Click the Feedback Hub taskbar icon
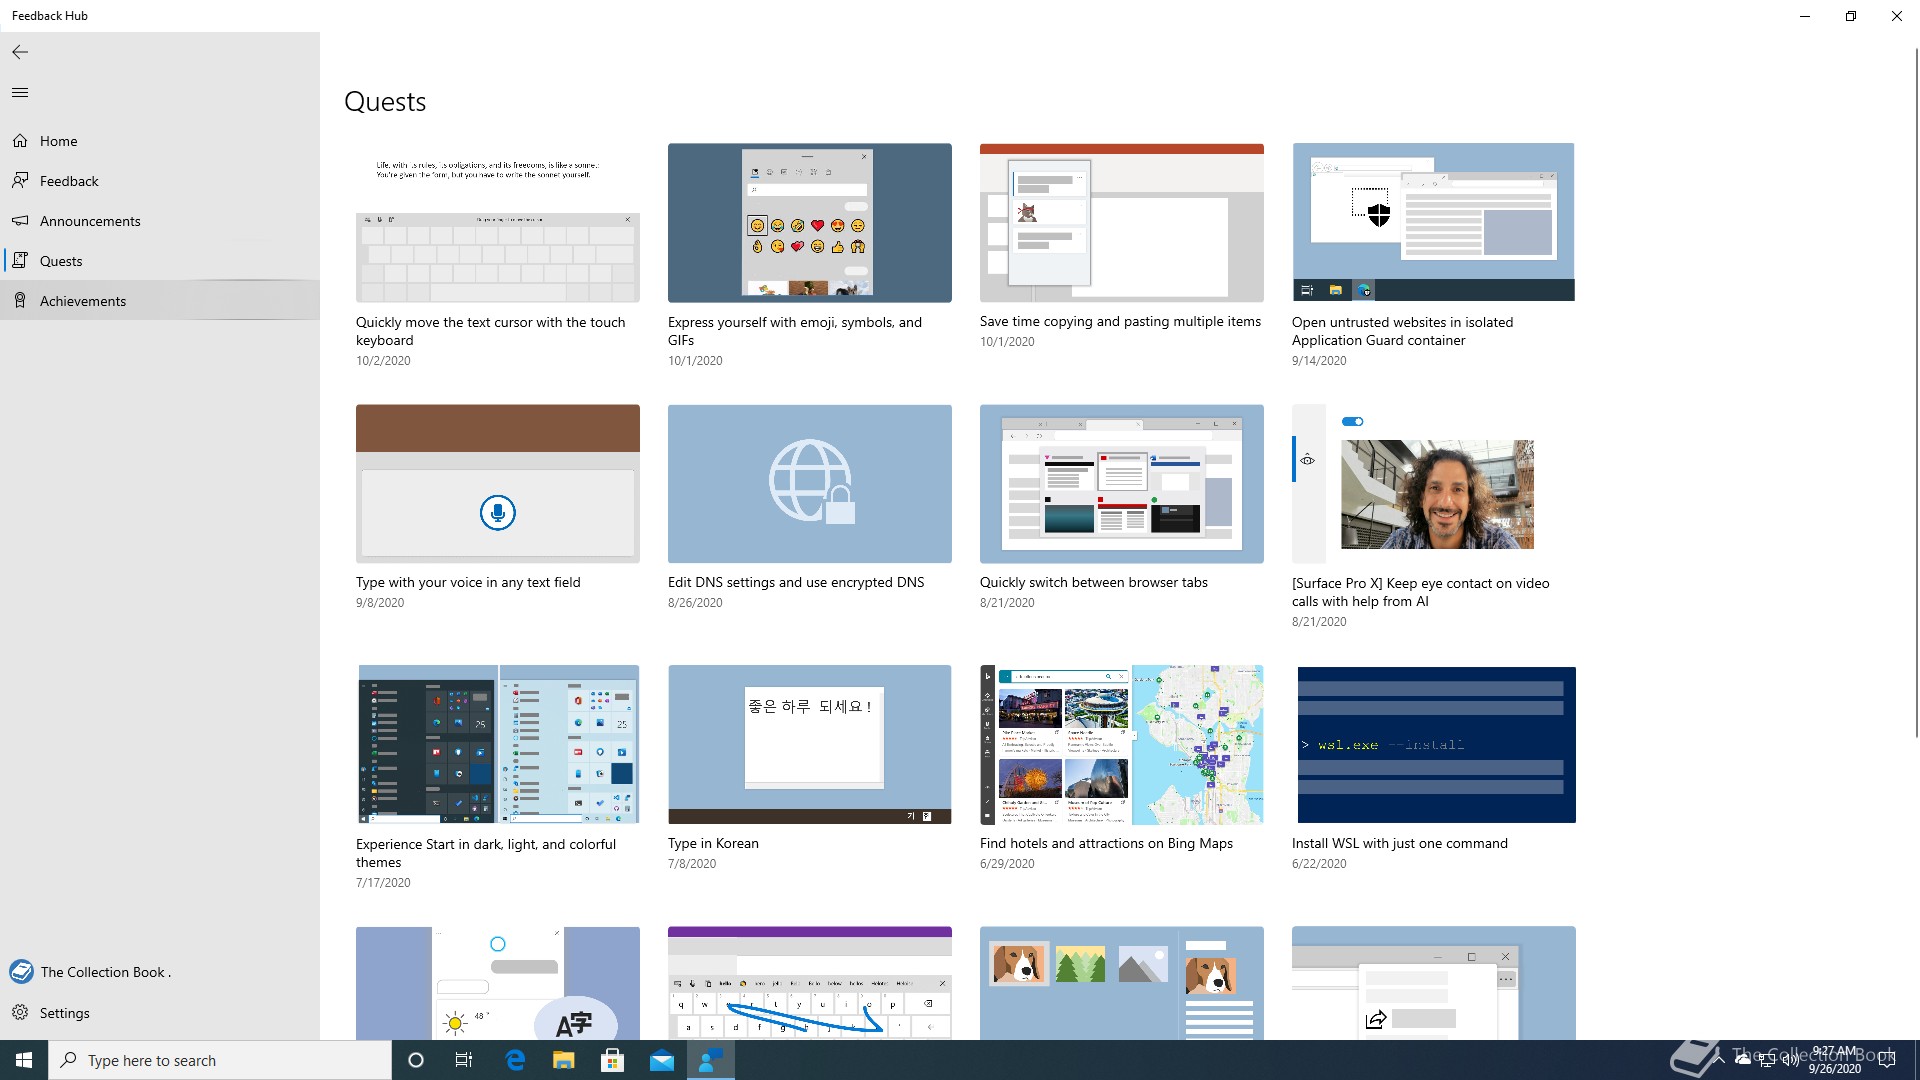1920x1080 pixels. 711,1060
